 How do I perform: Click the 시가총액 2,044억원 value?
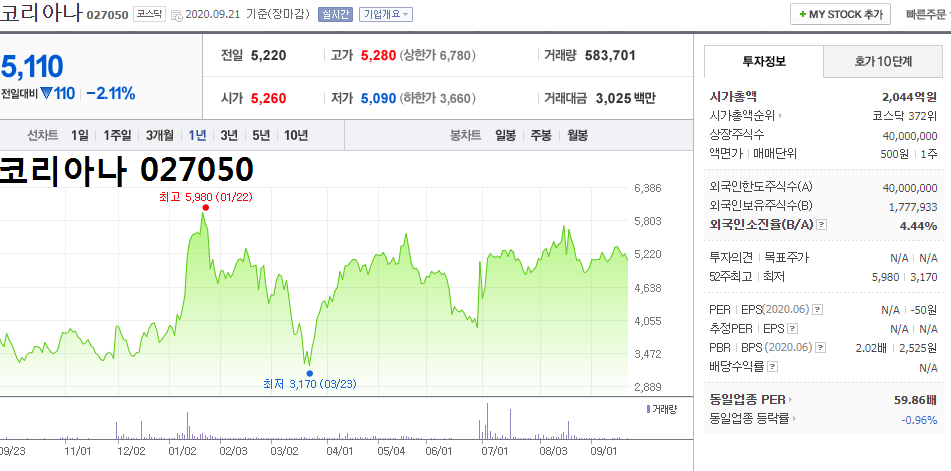coord(910,96)
